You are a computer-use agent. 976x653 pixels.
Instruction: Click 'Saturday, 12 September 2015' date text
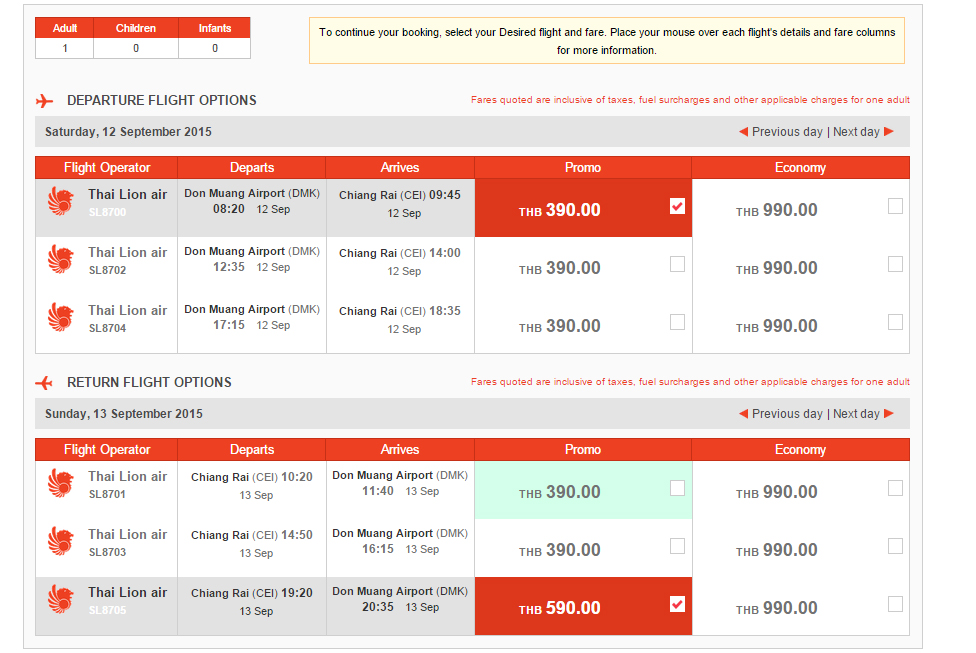128,131
